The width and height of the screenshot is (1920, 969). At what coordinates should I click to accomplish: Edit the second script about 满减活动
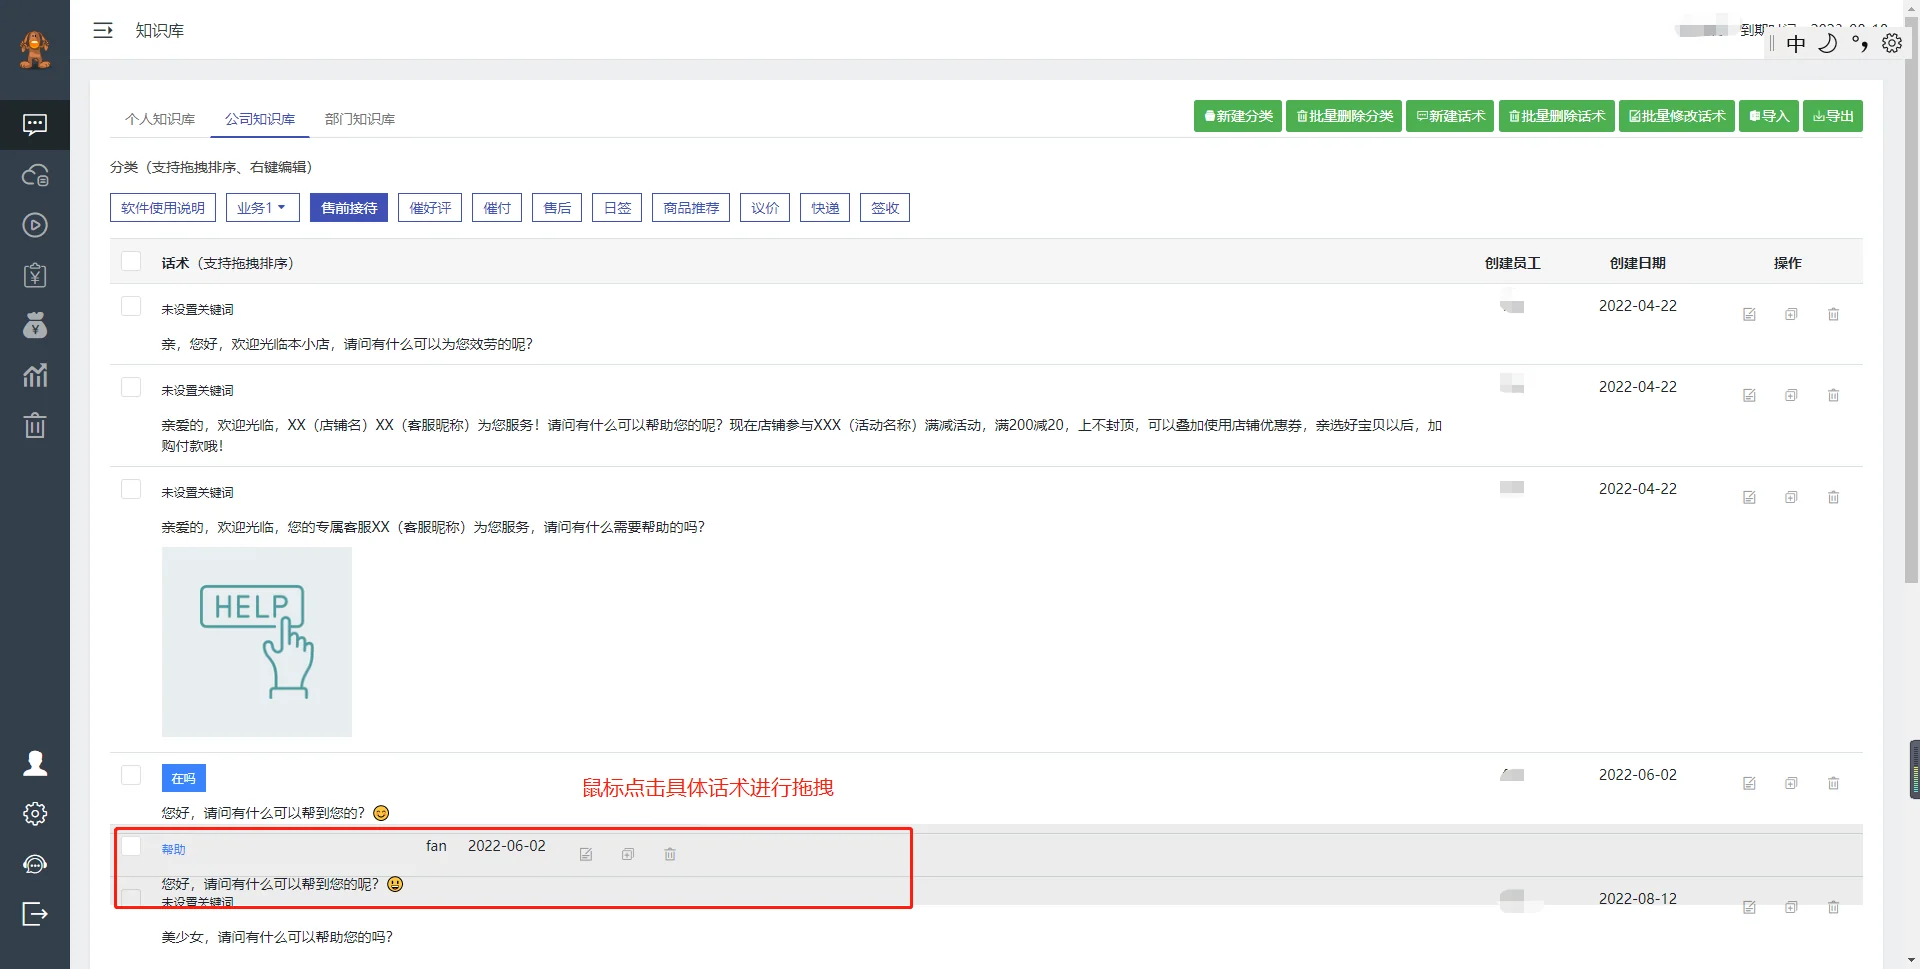(1749, 395)
